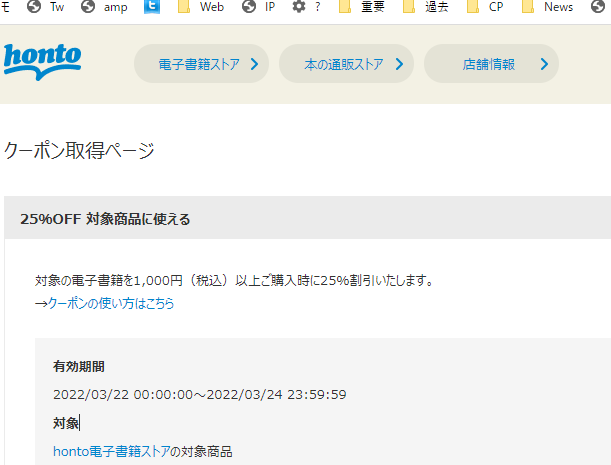Open the News bookmarks folder

(547, 7)
